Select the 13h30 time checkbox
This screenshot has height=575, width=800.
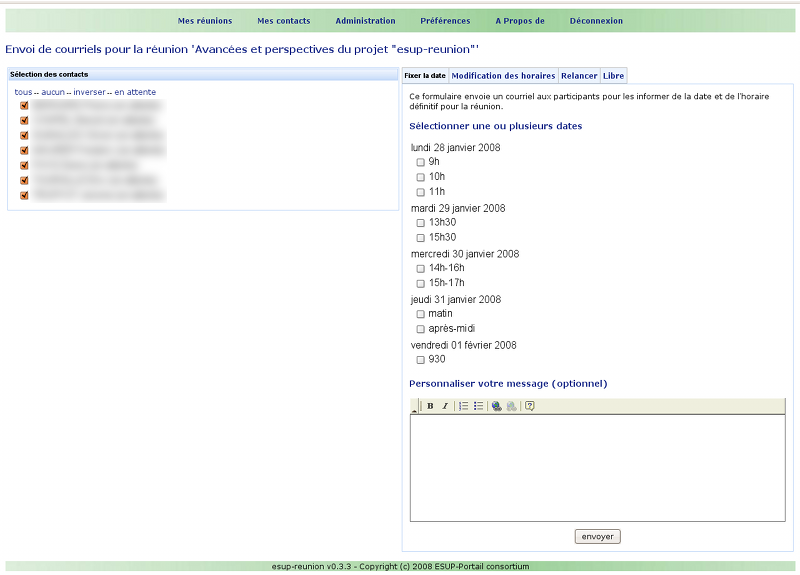click(x=421, y=223)
